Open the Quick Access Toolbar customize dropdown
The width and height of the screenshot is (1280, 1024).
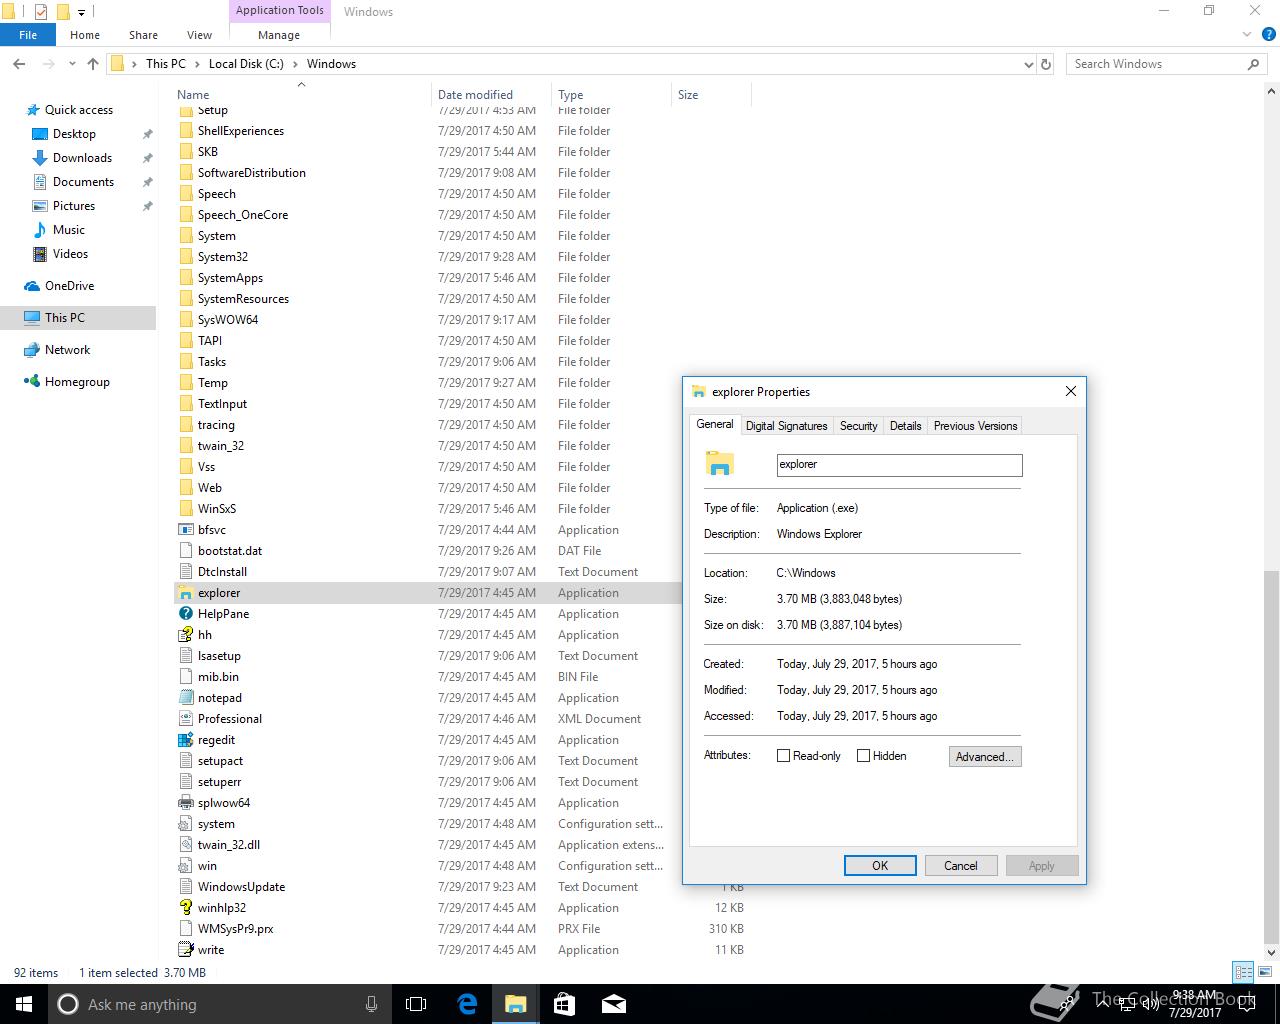tap(82, 12)
